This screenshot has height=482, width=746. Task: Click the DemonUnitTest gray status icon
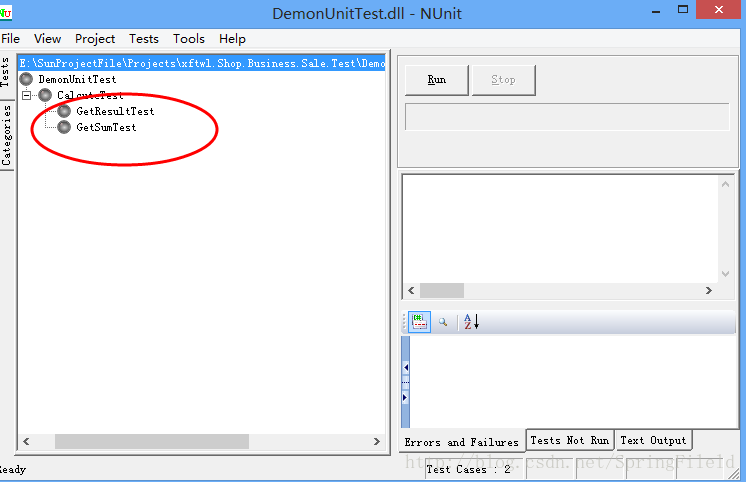click(x=26, y=79)
